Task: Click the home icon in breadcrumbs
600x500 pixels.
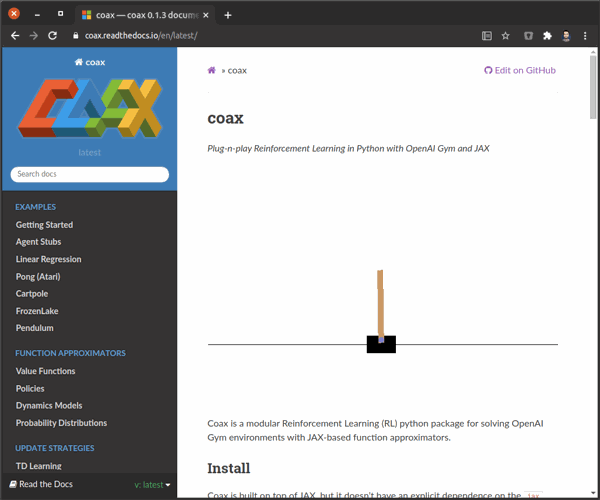Action: tap(212, 70)
